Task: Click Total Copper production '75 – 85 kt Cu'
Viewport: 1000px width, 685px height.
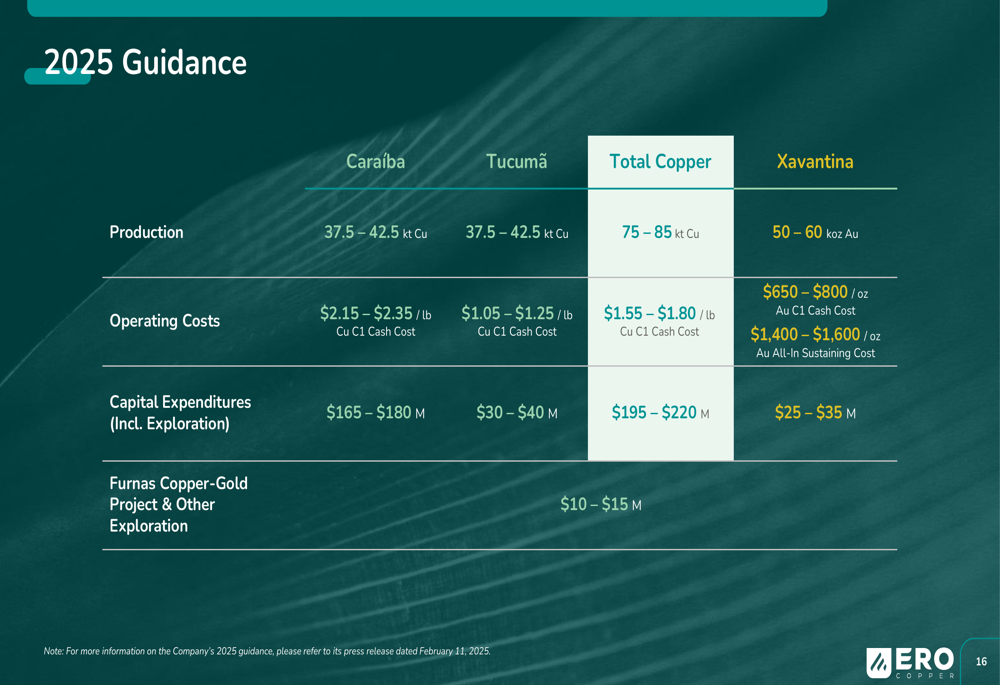Action: (x=660, y=233)
